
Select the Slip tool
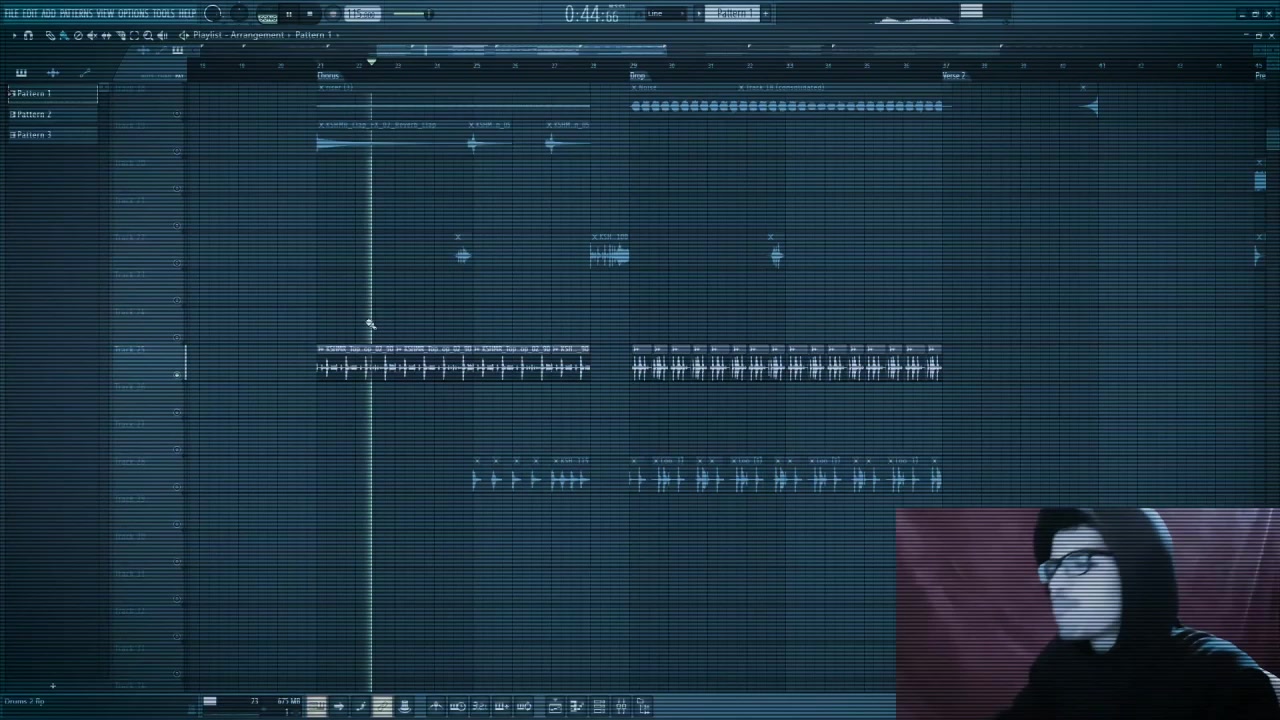[106, 35]
